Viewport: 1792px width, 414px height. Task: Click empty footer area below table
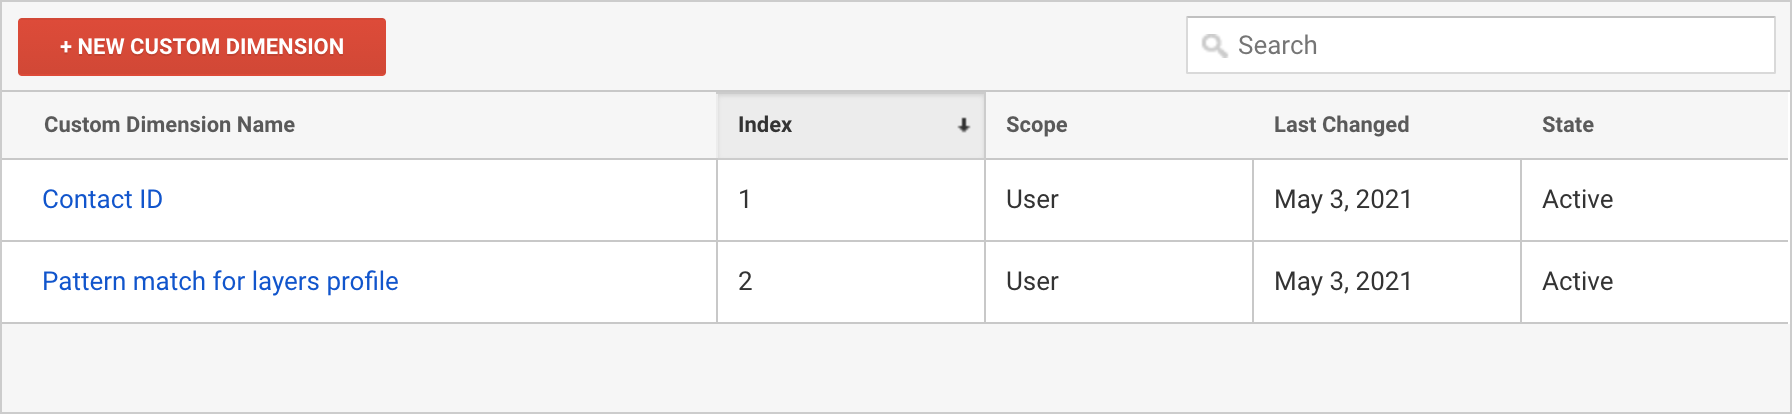[x=895, y=367]
